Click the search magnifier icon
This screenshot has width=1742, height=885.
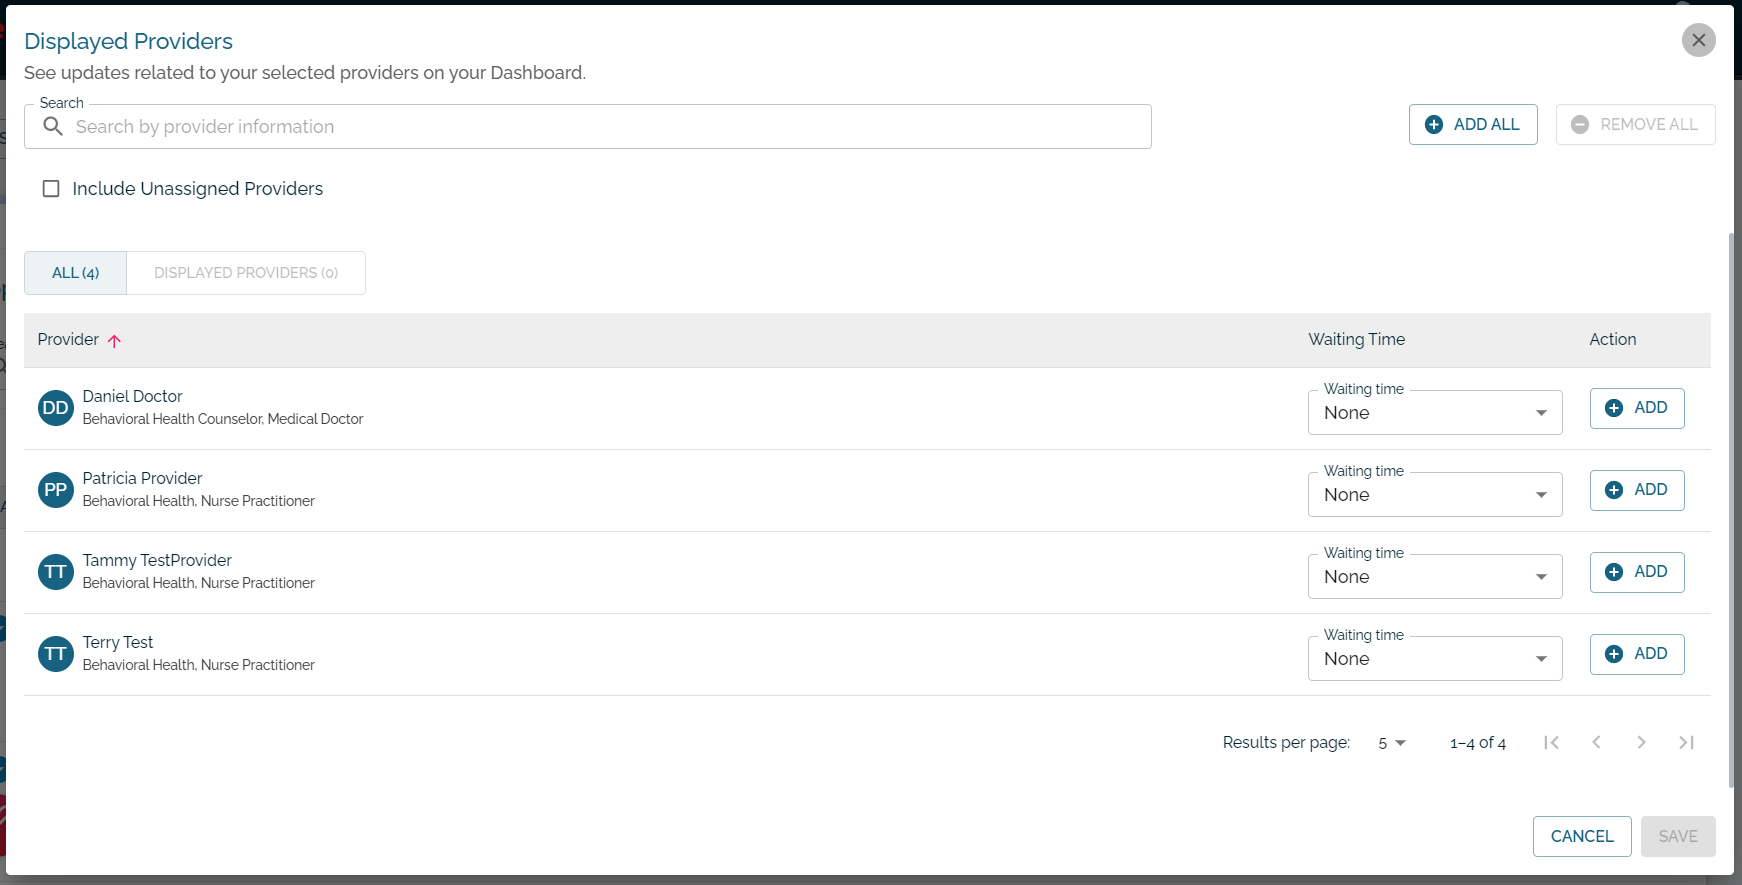[53, 126]
